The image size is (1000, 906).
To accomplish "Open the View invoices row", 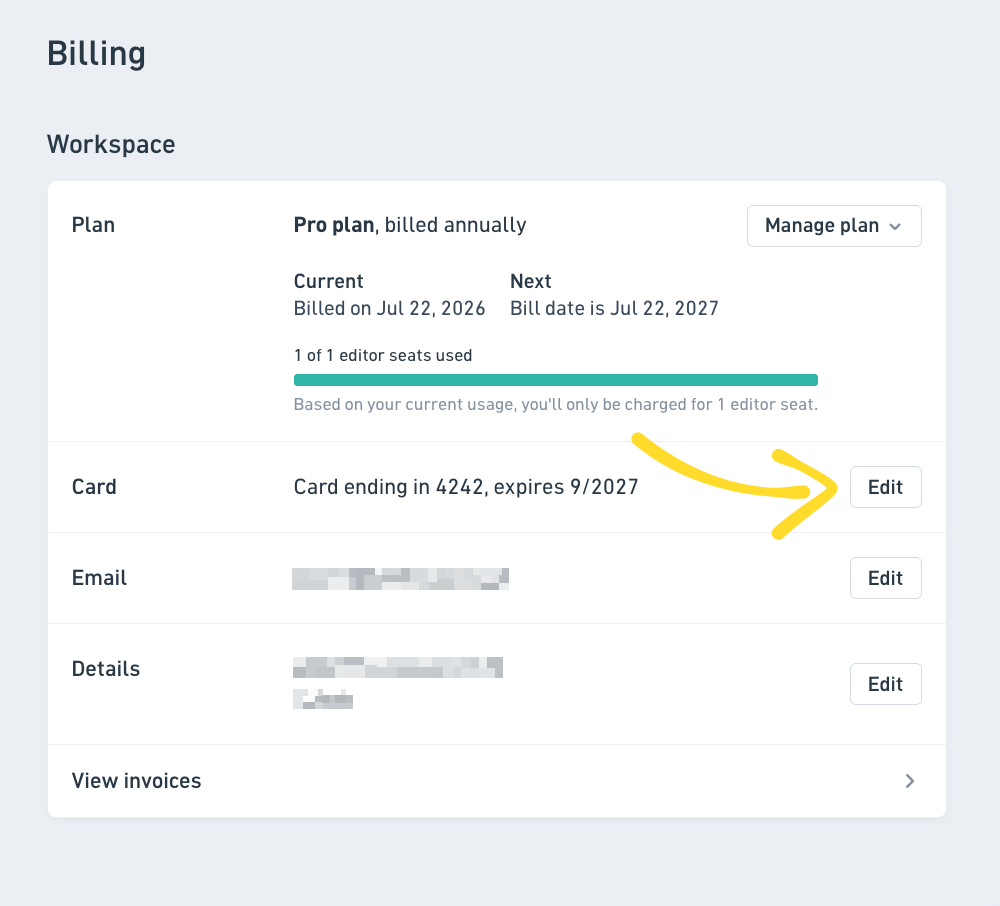I will point(497,781).
